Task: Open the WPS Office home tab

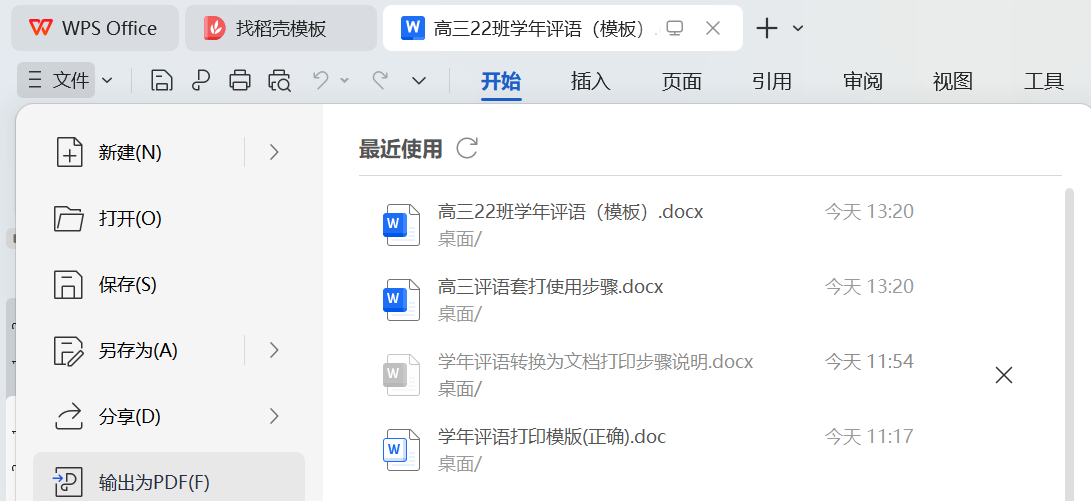Action: 95,29
